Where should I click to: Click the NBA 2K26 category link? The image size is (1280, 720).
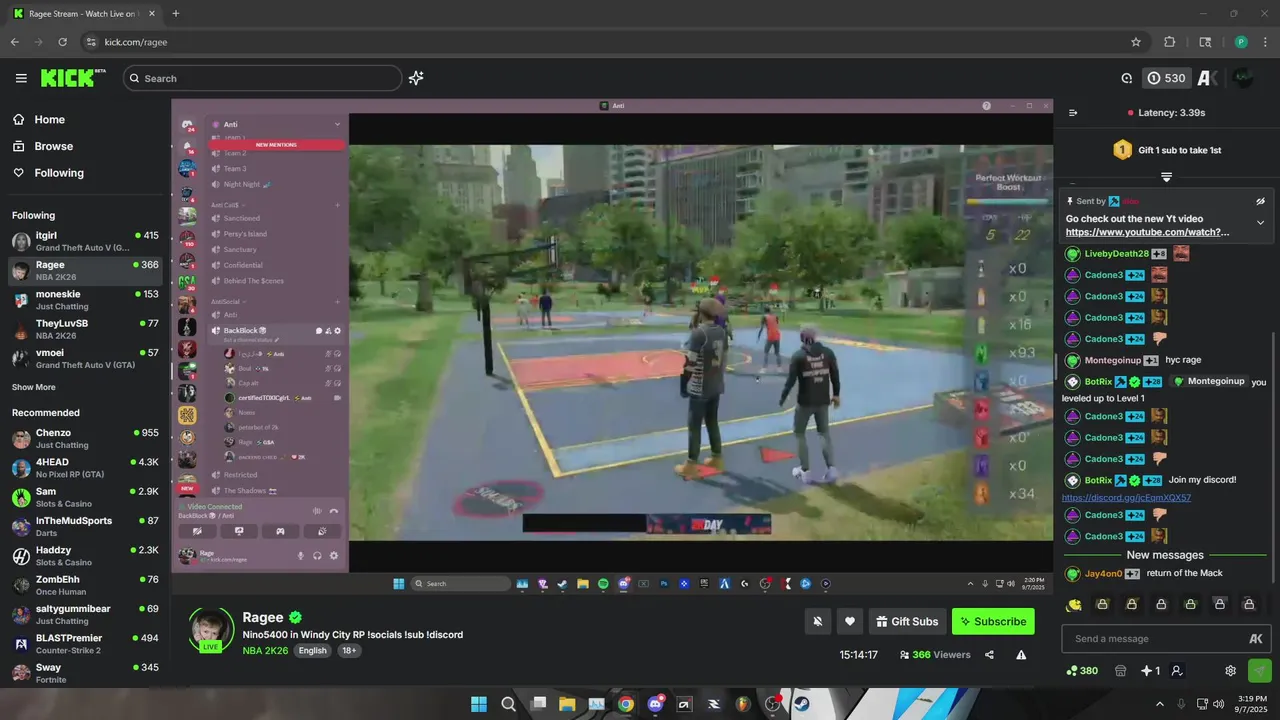click(x=265, y=650)
